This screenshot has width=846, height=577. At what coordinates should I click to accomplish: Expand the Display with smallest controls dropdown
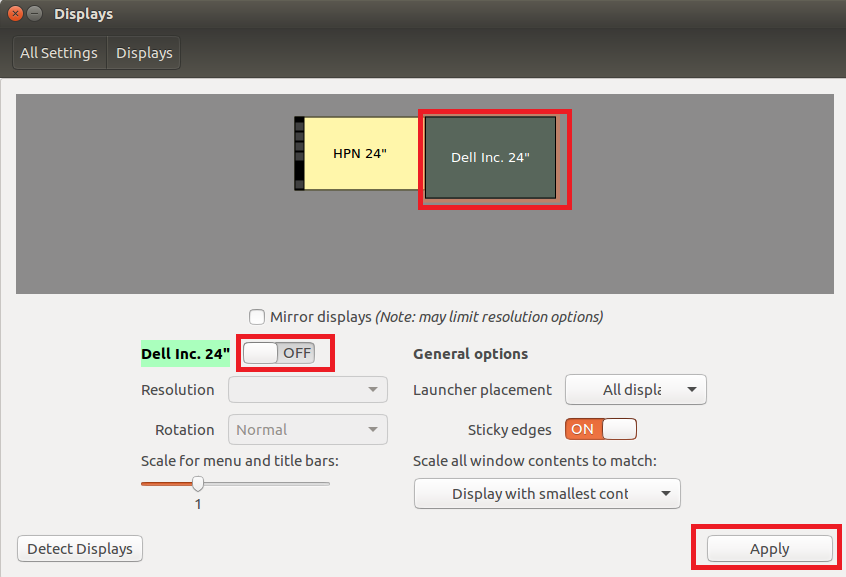pyautogui.click(x=547, y=493)
